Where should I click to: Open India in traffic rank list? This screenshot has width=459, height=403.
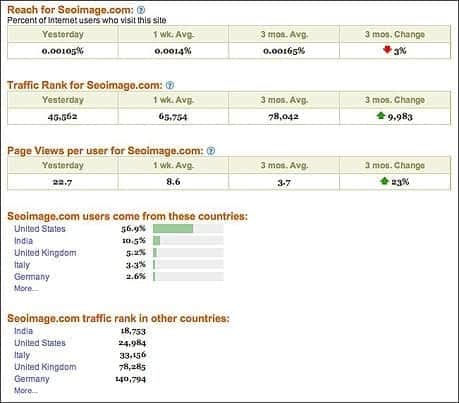click(x=23, y=331)
